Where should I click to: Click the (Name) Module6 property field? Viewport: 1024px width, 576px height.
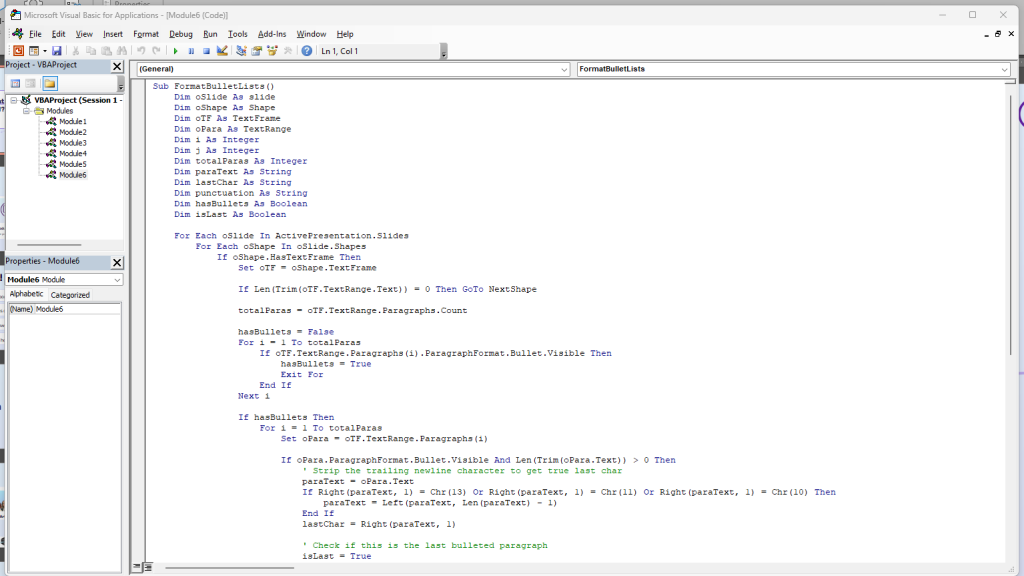(64, 309)
